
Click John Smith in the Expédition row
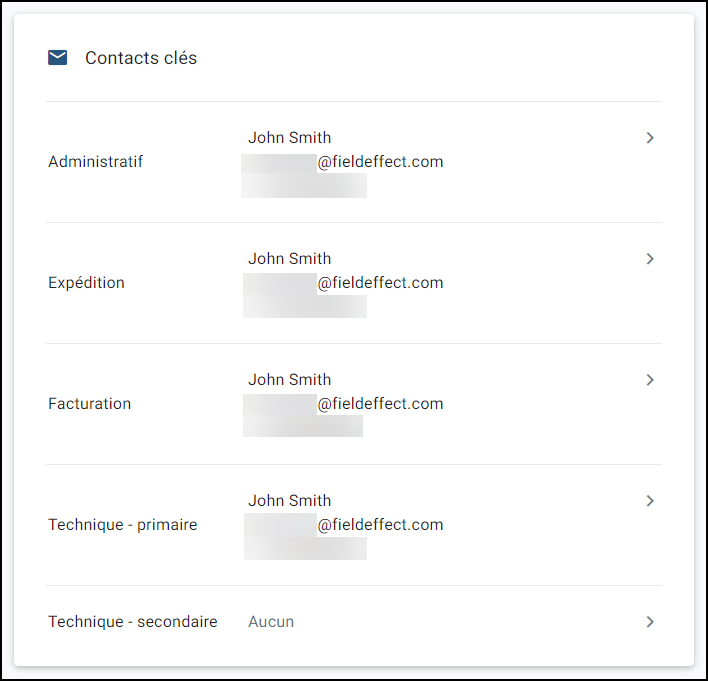289,259
